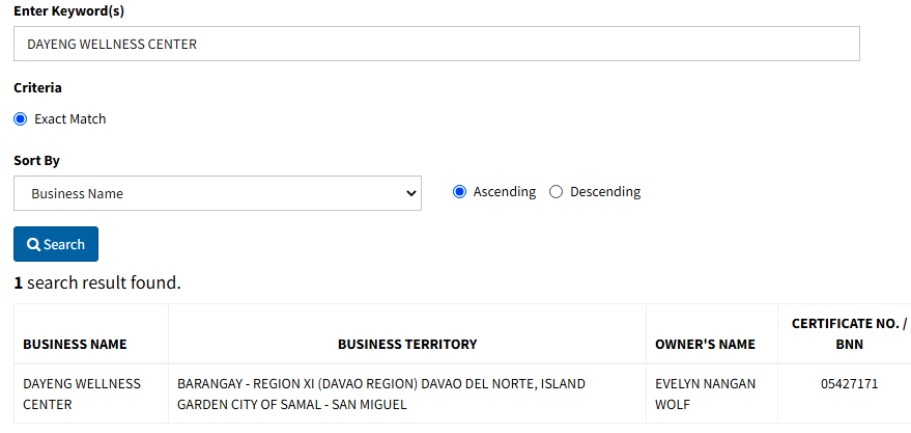The image size is (911, 433).
Task: Select owner name EVELYN NANGAN WOLF
Action: click(698, 393)
